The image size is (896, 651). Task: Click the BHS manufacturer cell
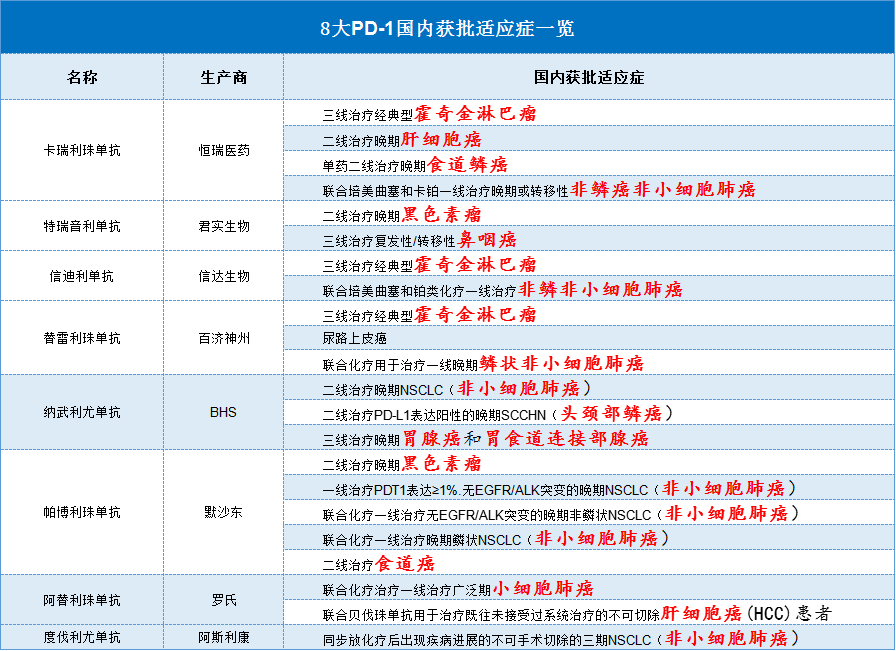(x=223, y=412)
